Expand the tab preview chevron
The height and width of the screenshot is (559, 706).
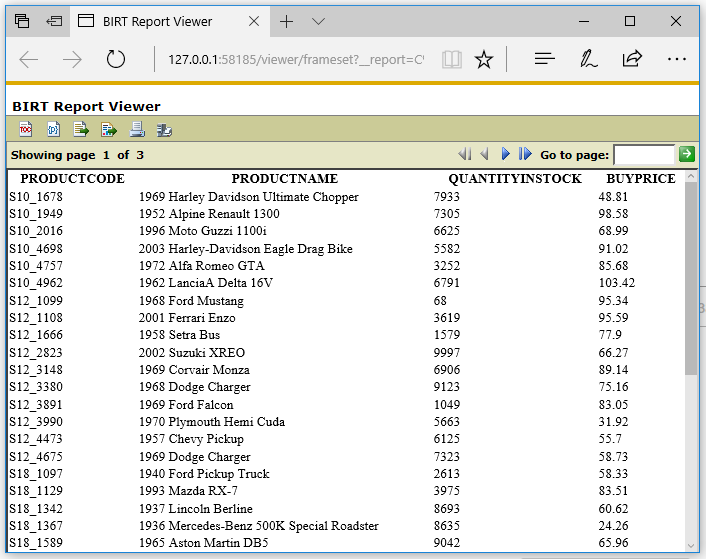tap(318, 21)
